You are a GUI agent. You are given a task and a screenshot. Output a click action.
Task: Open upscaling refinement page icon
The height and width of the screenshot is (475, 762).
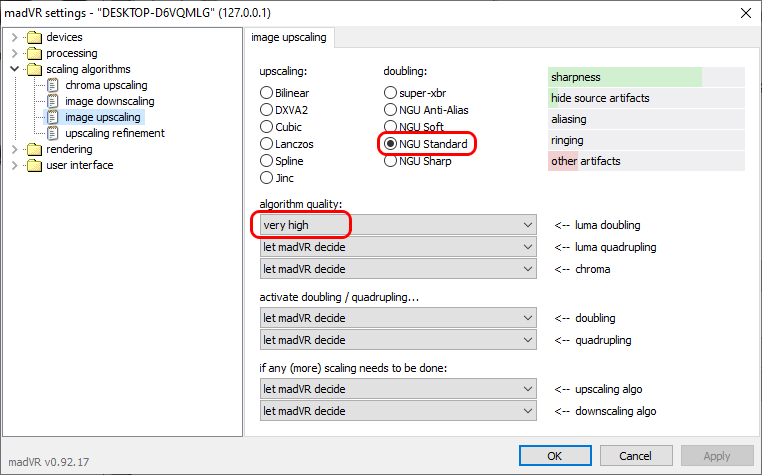(x=54, y=133)
